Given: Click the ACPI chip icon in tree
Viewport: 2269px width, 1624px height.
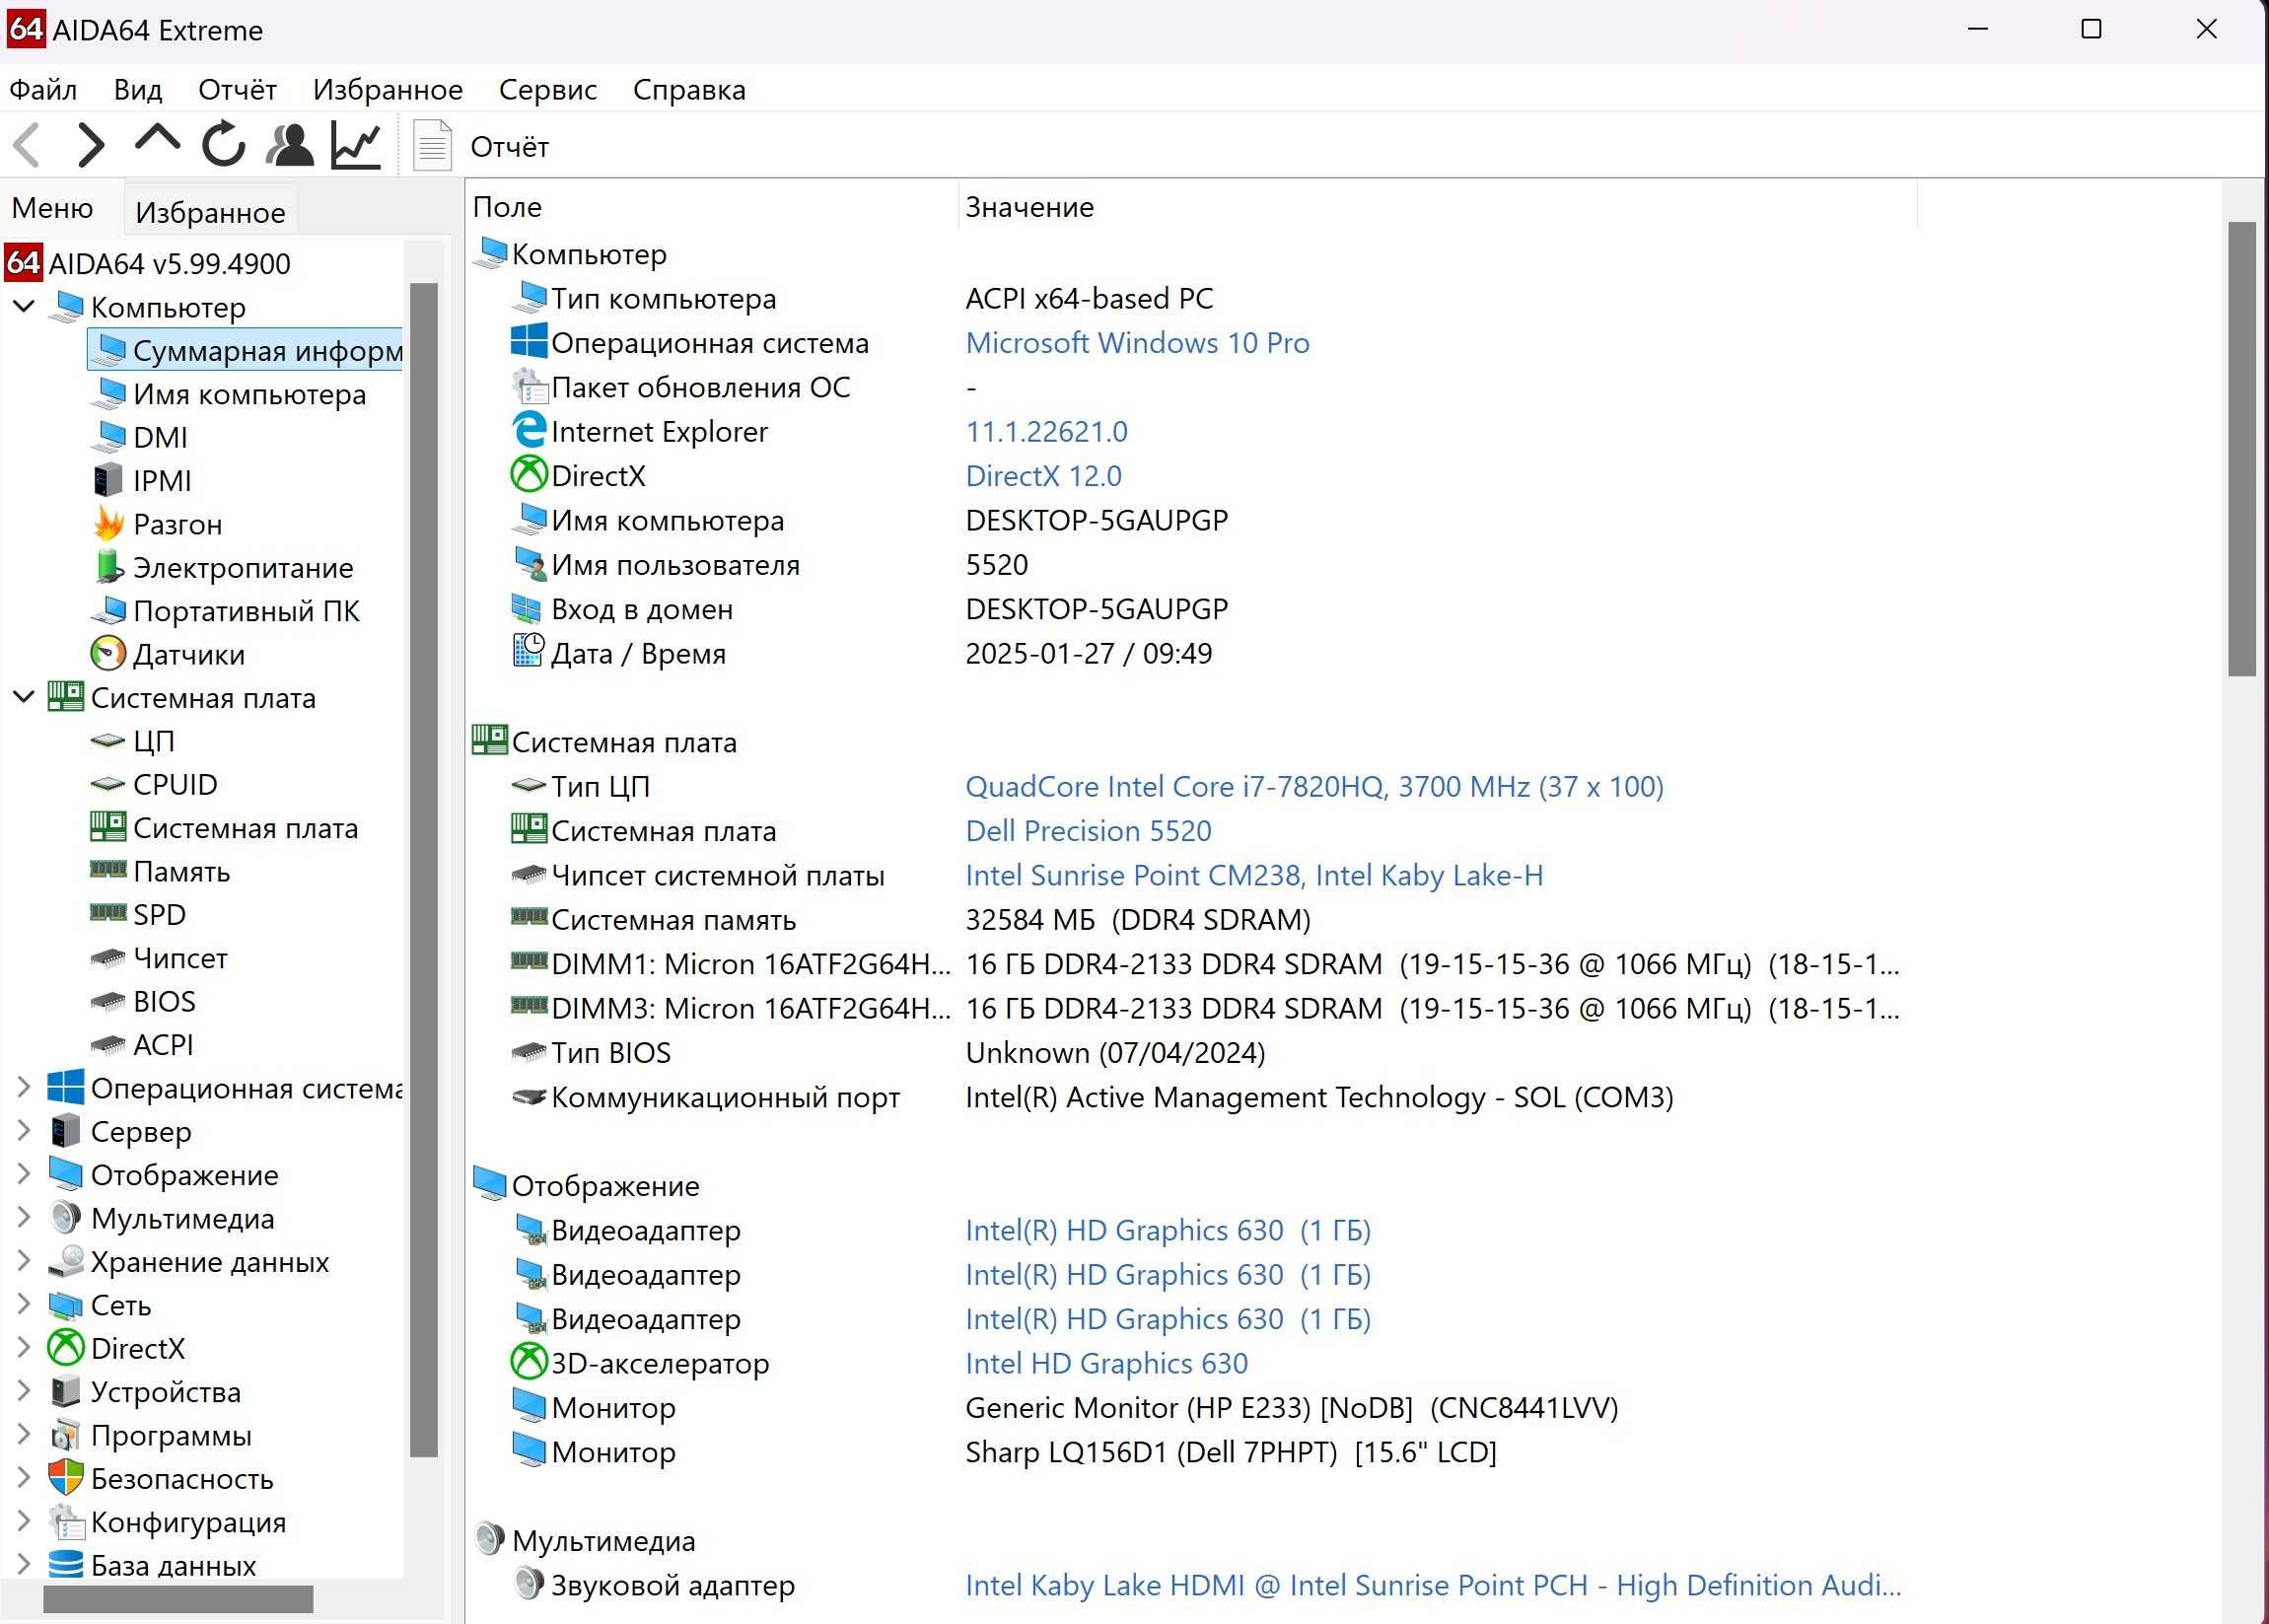Looking at the screenshot, I should tap(108, 1044).
